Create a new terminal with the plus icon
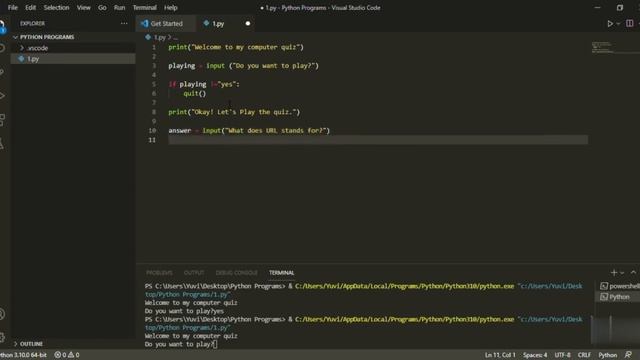The image size is (640, 360). (x=613, y=272)
